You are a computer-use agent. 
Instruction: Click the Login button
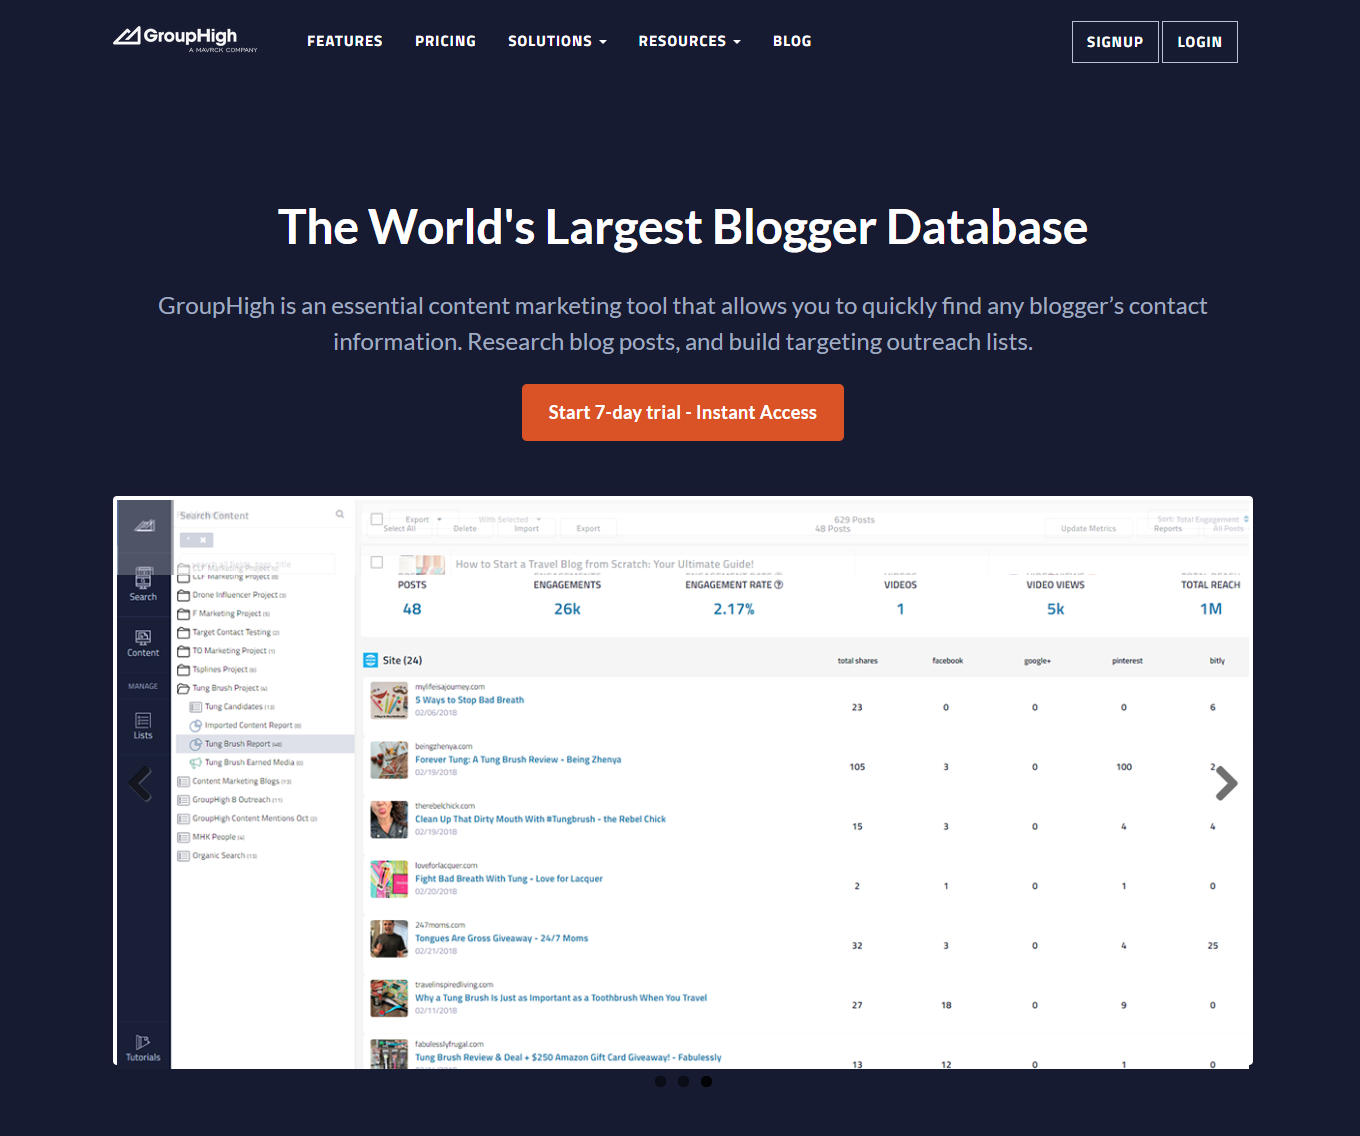tap(1200, 42)
